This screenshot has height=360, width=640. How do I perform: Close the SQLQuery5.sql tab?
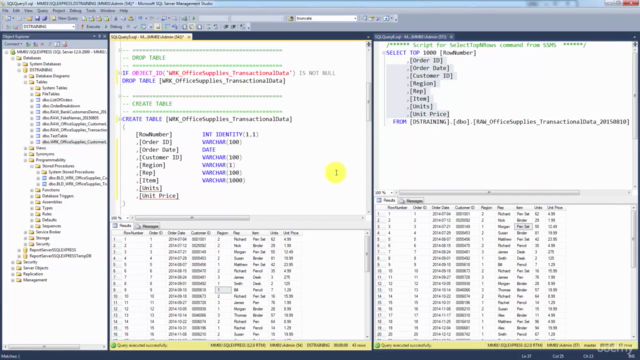tap(189, 37)
